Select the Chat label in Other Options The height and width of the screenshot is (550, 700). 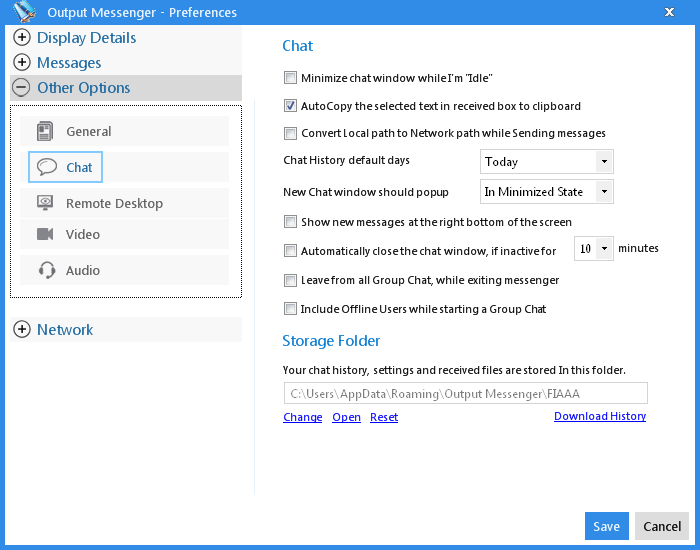click(79, 167)
